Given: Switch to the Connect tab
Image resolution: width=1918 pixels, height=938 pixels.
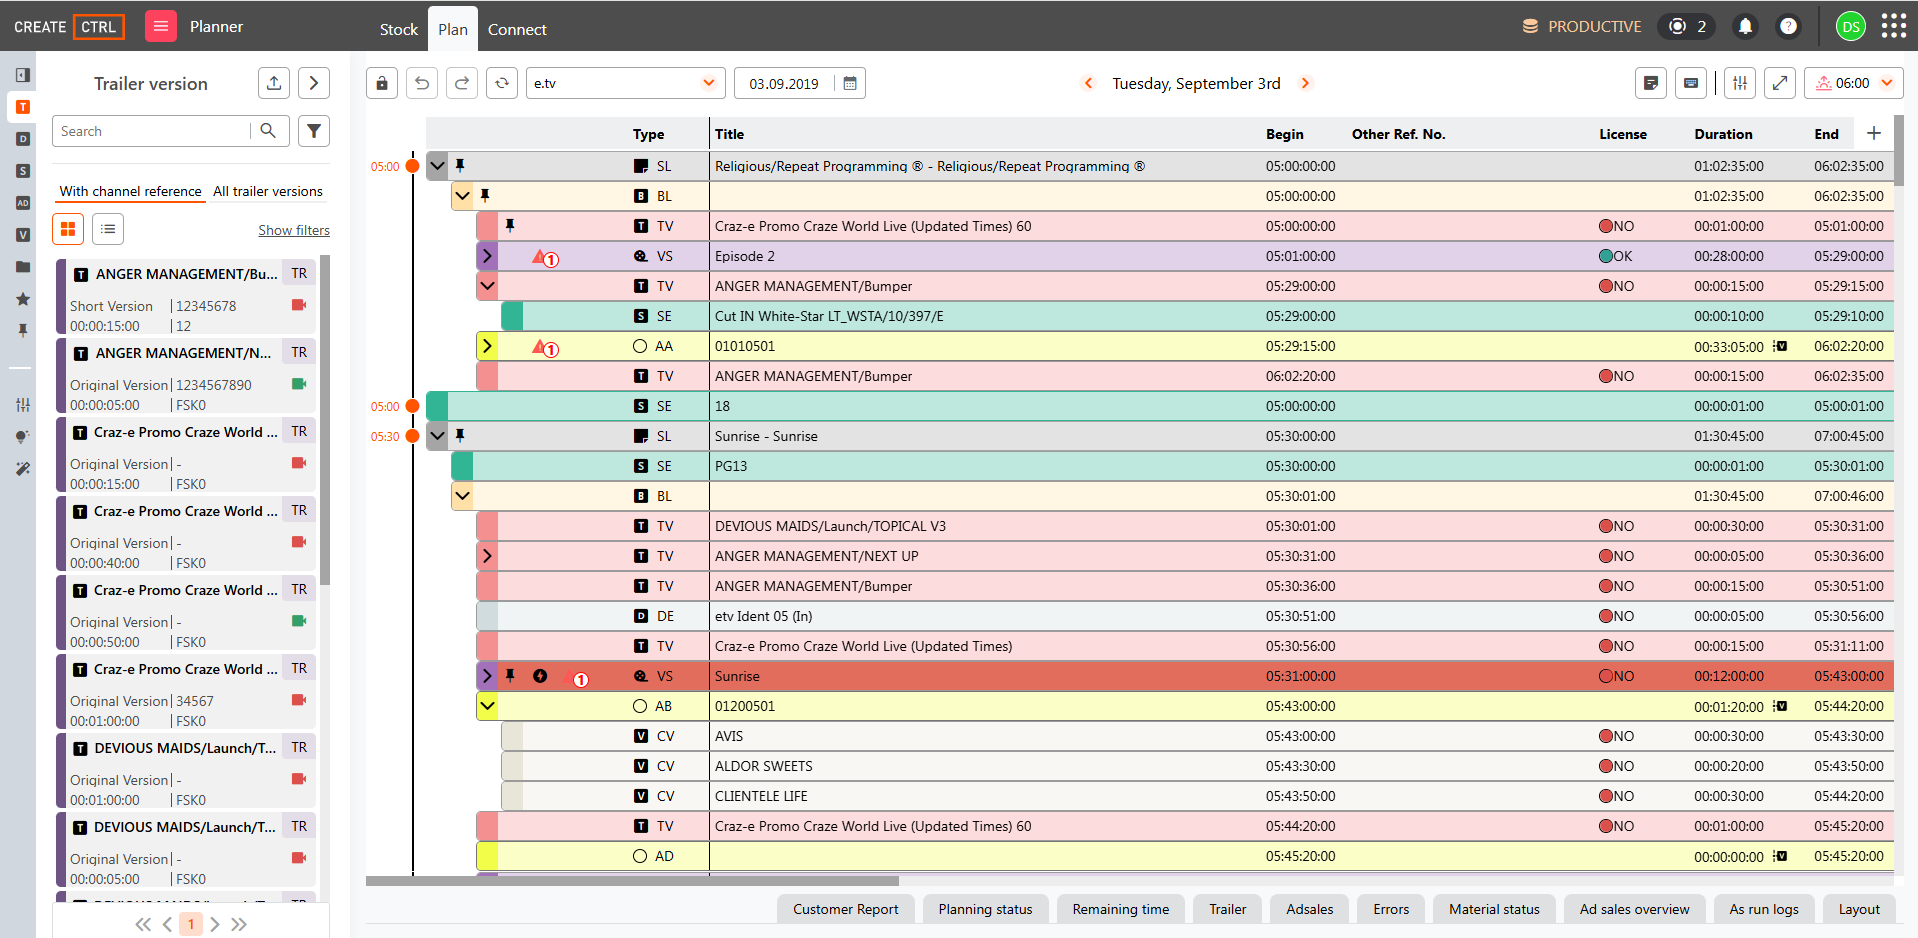Looking at the screenshot, I should pyautogui.click(x=517, y=29).
